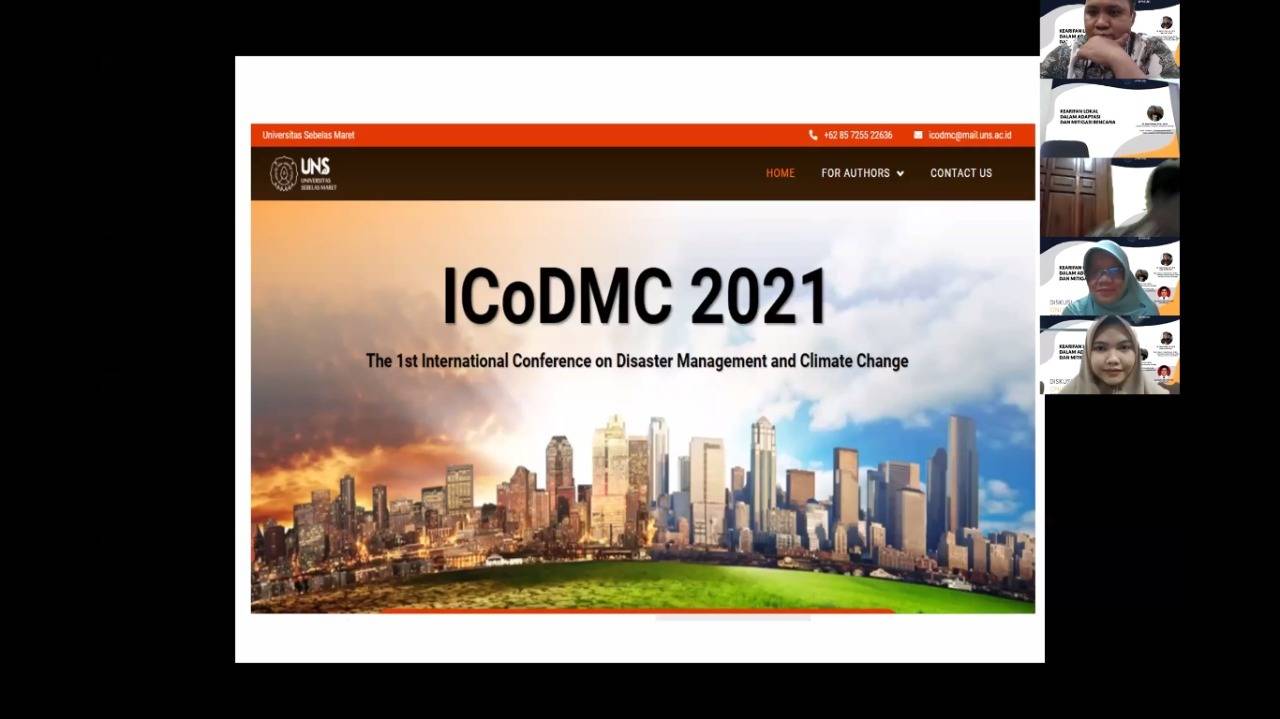Click the UNS circular emblem logo
This screenshot has width=1280, height=719.
(x=284, y=174)
